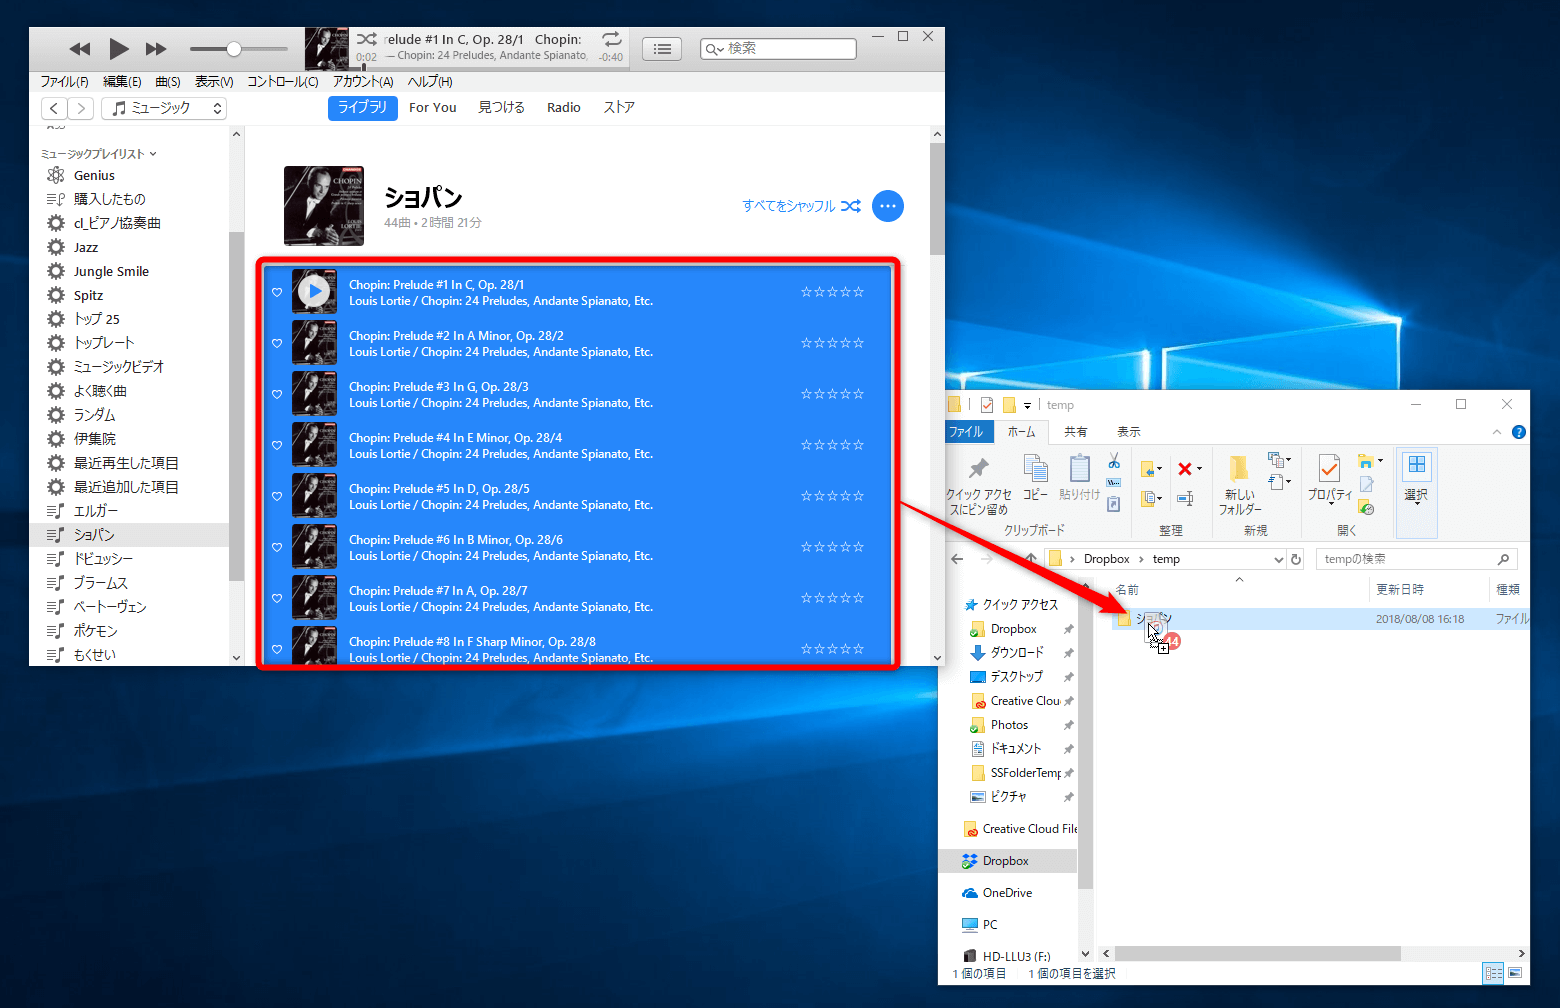1560x1008 pixels.
Task: Set star rating for Prelude #7
Action: (x=832, y=598)
